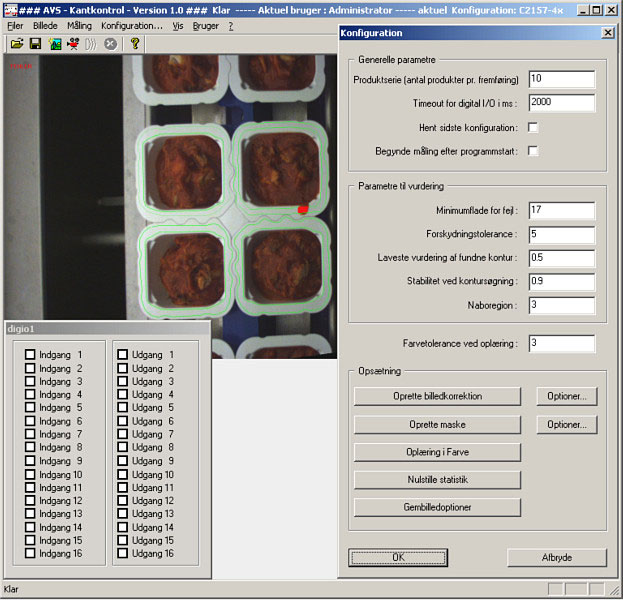Click the Minimumflade for fejl field
The image size is (623, 600).
pyautogui.click(x=562, y=211)
